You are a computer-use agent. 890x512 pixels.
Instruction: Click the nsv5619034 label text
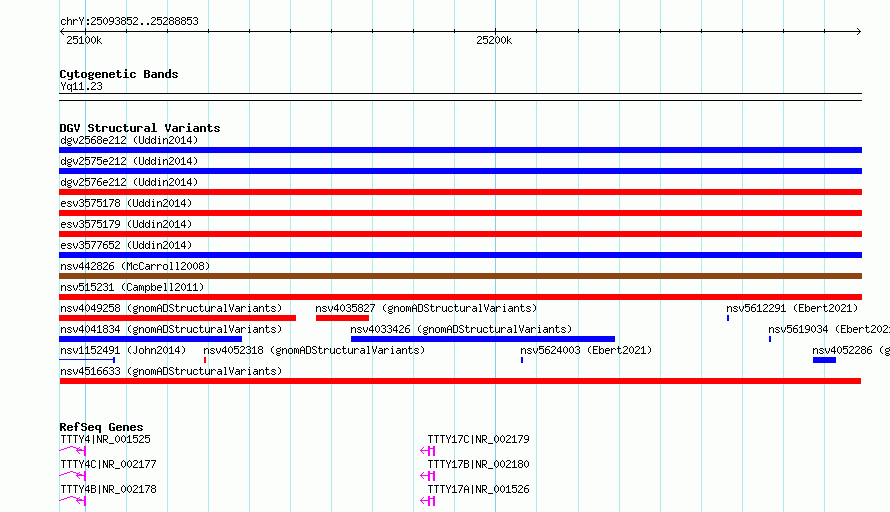tap(829, 329)
